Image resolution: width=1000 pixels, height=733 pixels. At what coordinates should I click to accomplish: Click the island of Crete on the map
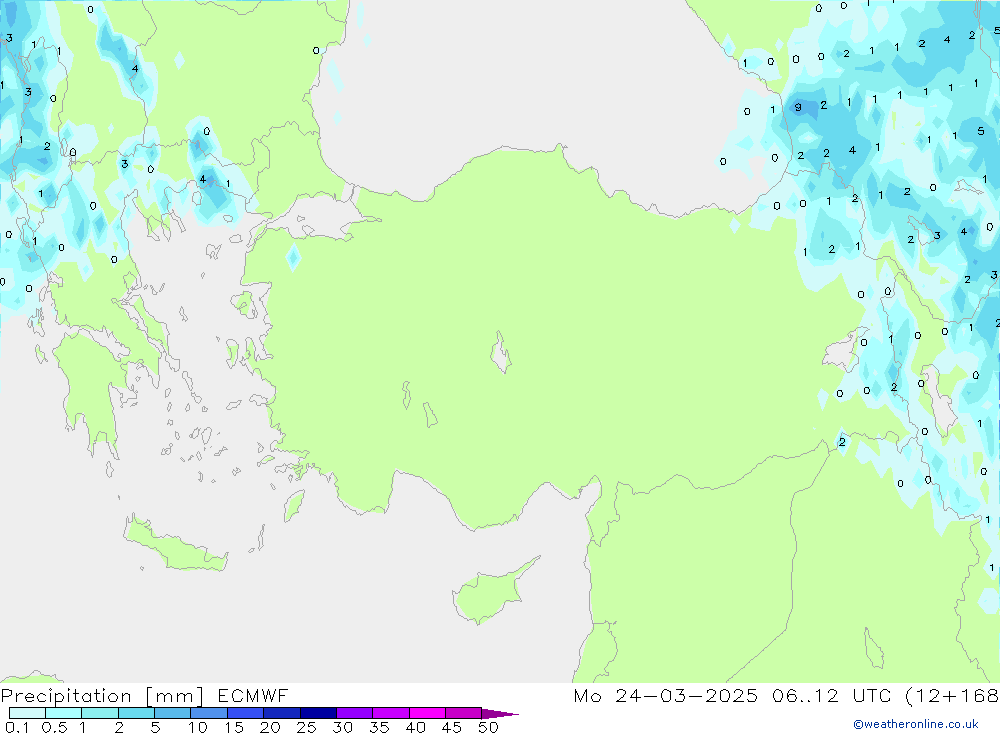(173, 544)
